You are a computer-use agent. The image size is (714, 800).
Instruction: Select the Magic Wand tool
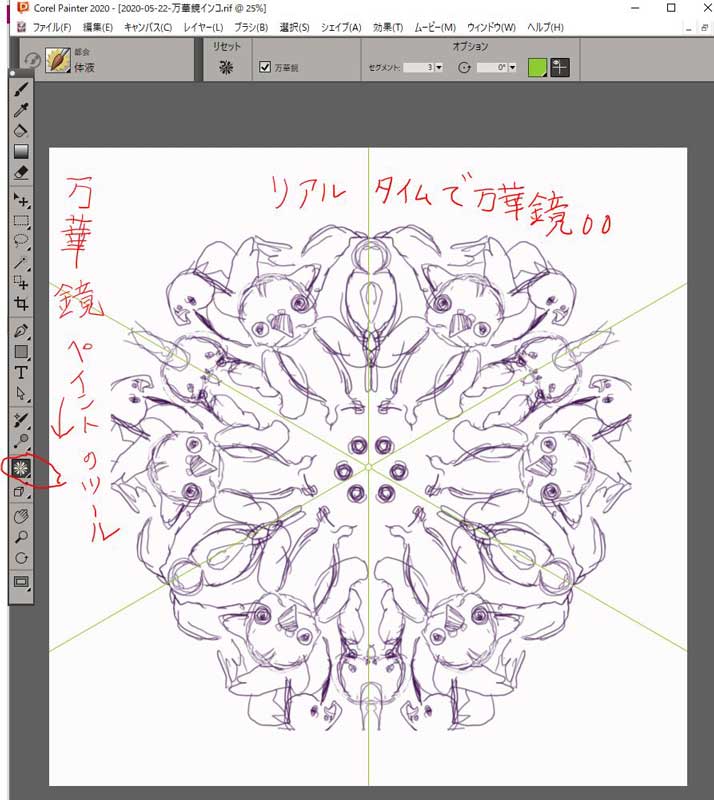(x=20, y=262)
